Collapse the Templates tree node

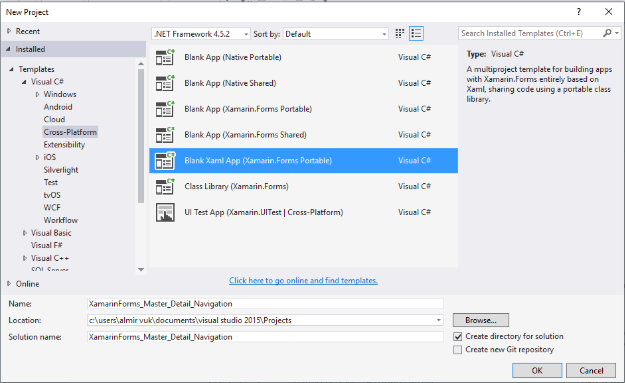(x=12, y=69)
